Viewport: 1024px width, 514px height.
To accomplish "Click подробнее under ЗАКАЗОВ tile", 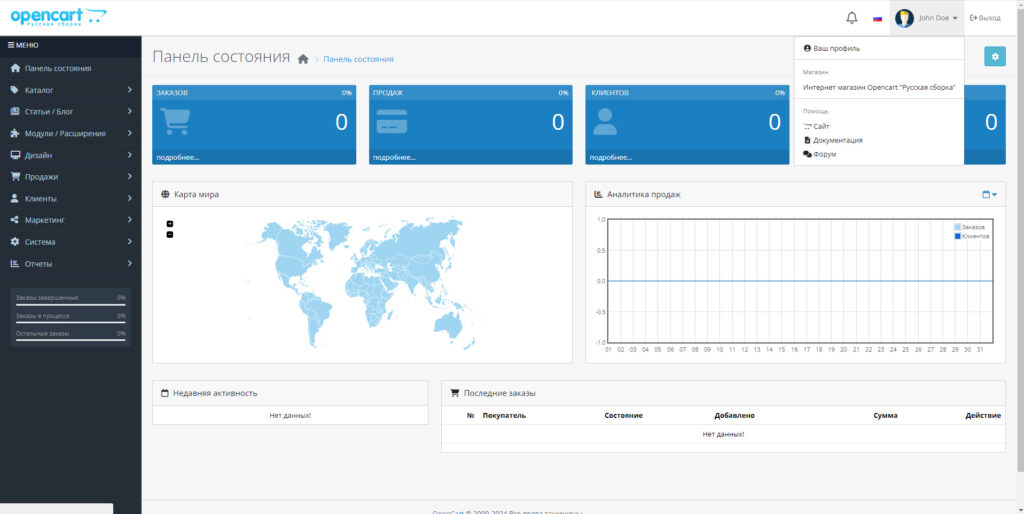I will point(178,157).
